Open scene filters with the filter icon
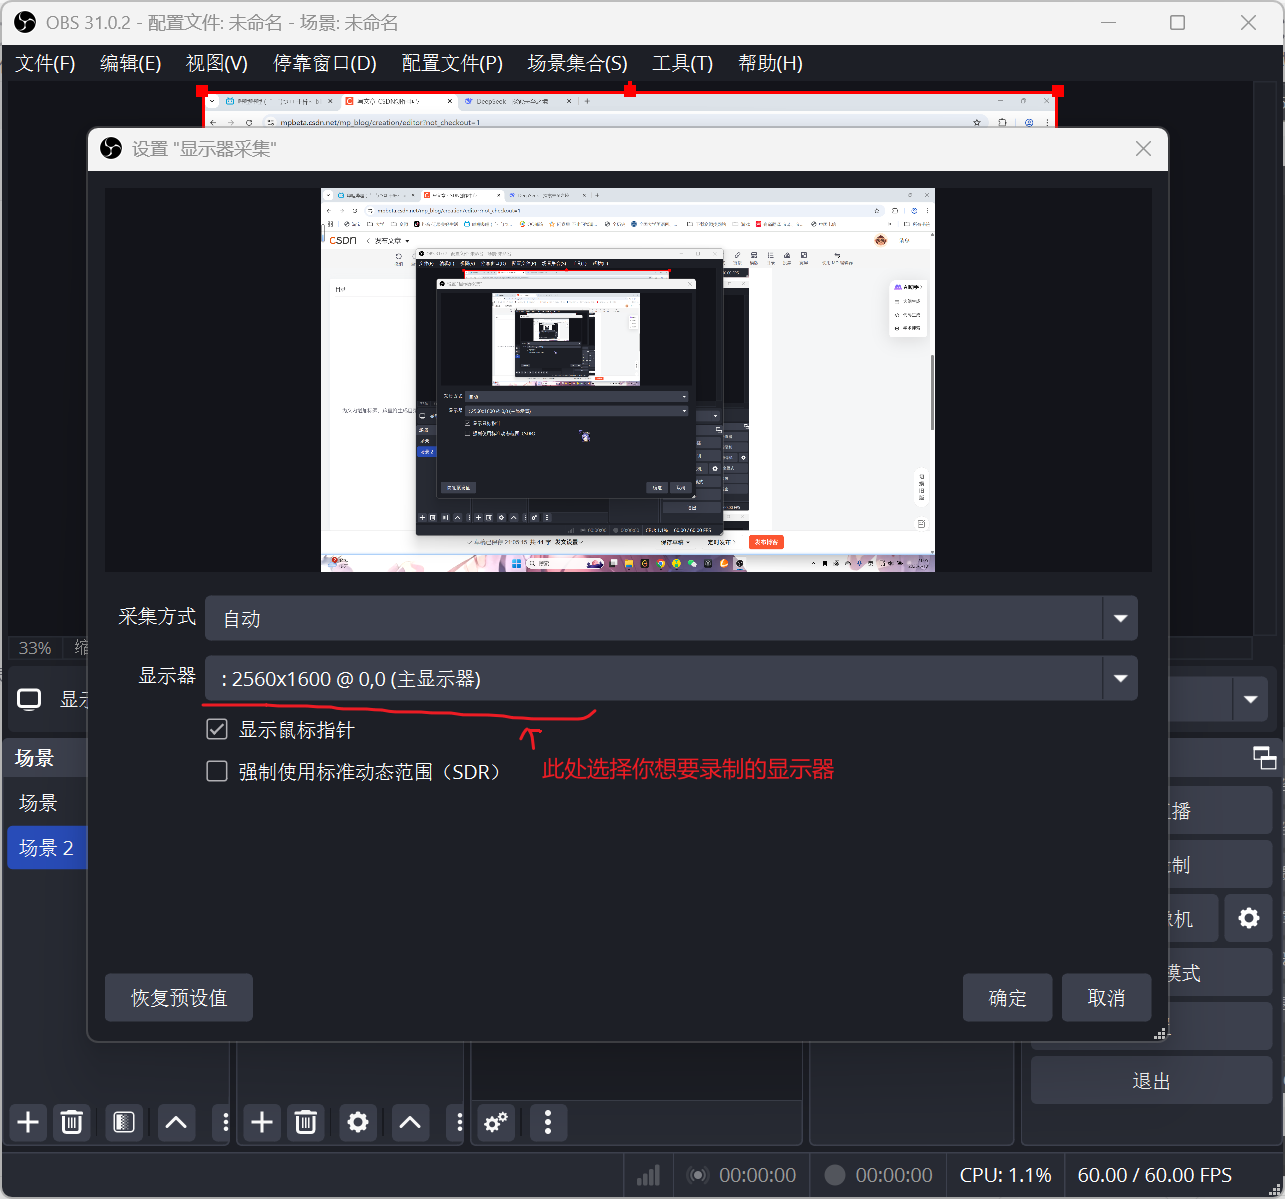Image resolution: width=1285 pixels, height=1199 pixels. tap(124, 1122)
